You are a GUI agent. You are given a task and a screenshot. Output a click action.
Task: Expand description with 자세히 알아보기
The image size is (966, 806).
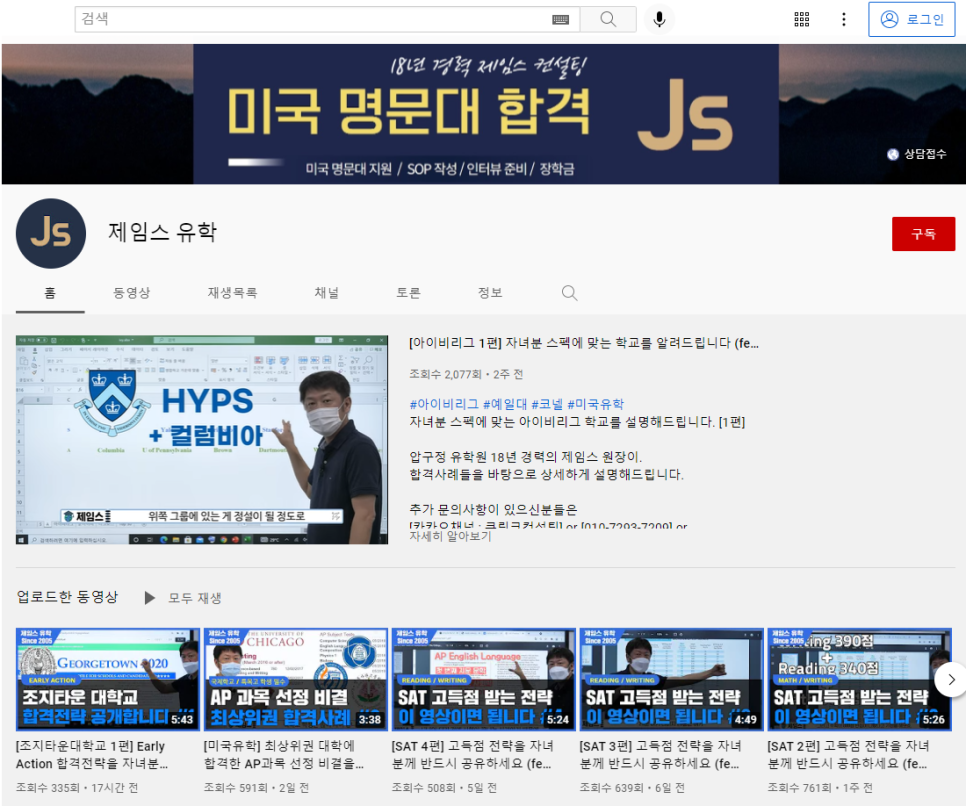[450, 536]
